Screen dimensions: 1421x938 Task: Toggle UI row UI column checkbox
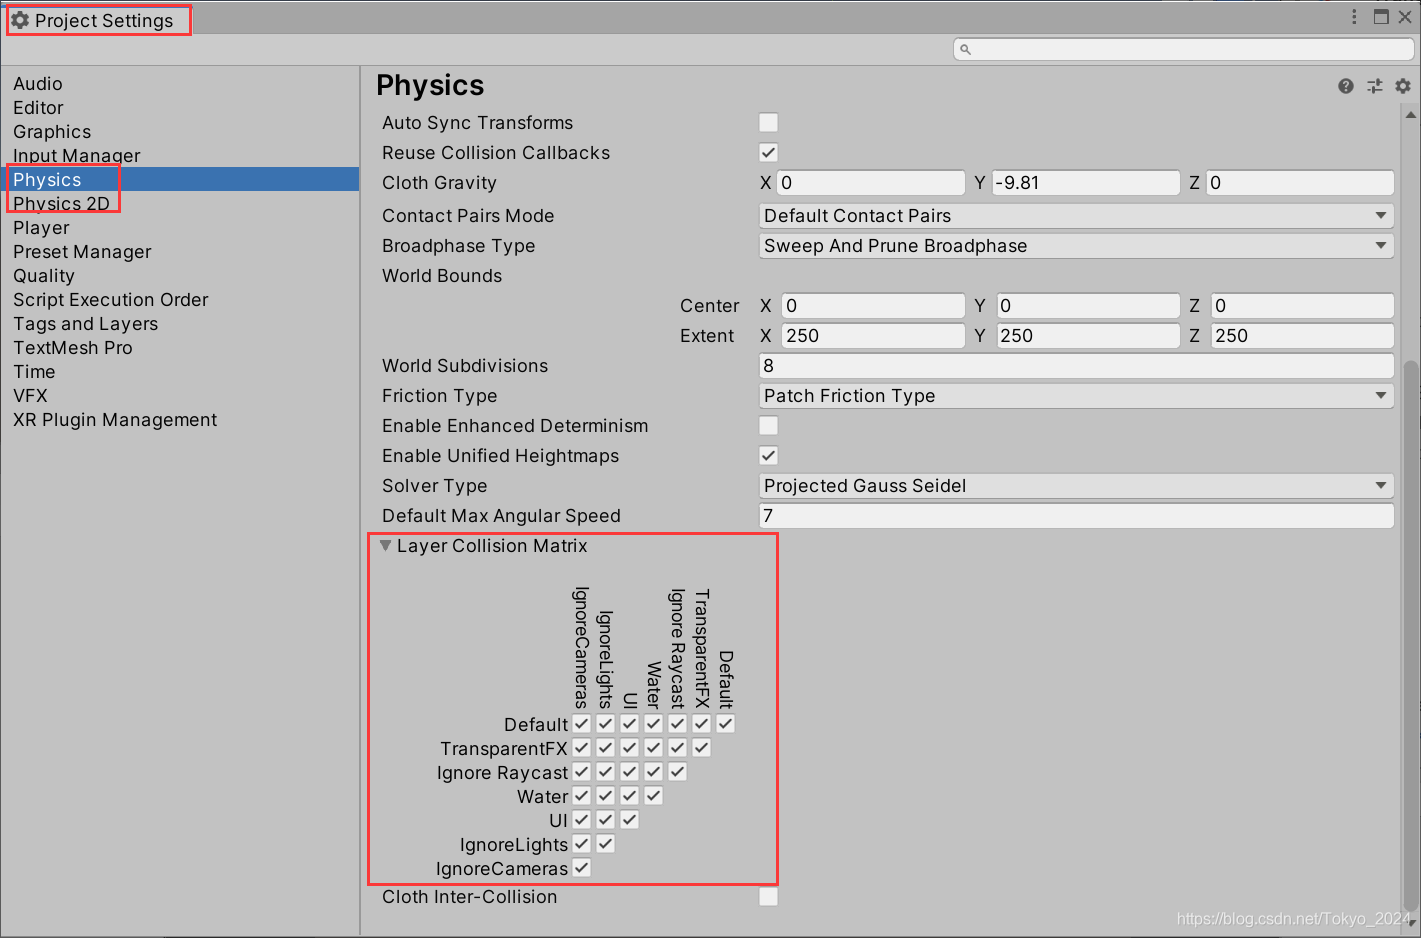click(x=630, y=819)
